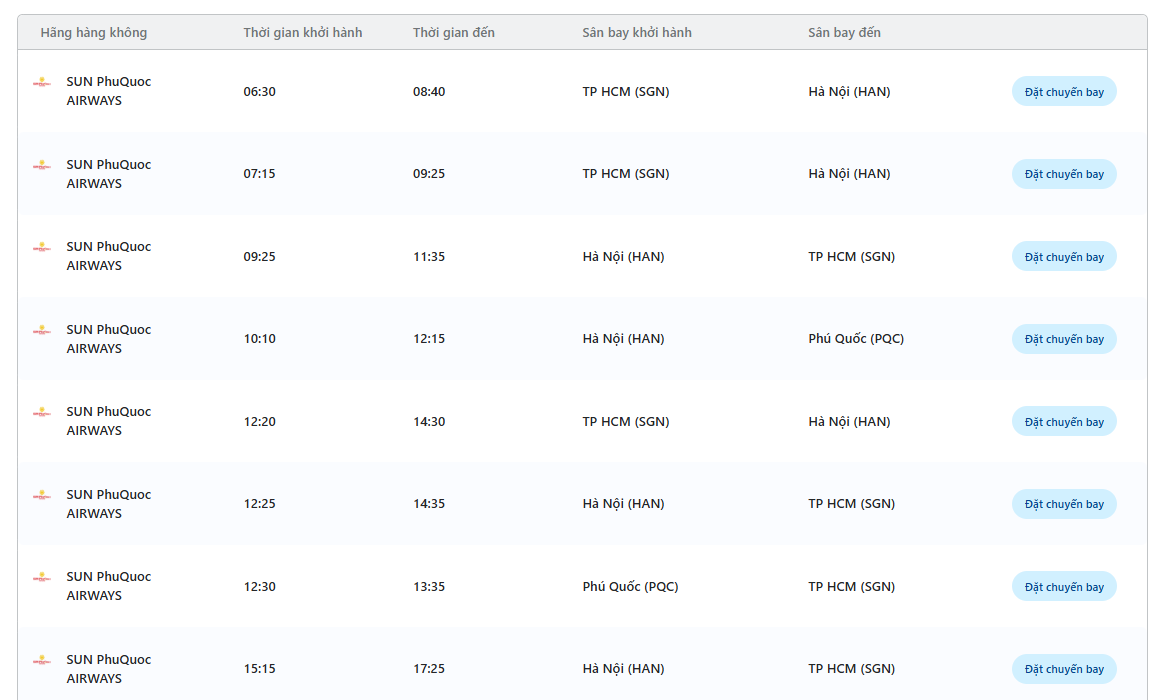The width and height of the screenshot is (1166, 700).
Task: Click the Thời gian đến column header
Action: (454, 33)
